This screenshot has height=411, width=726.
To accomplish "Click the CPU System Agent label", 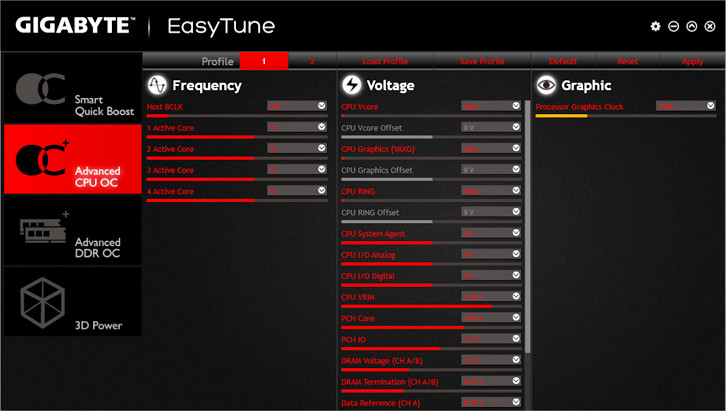I will (373, 234).
